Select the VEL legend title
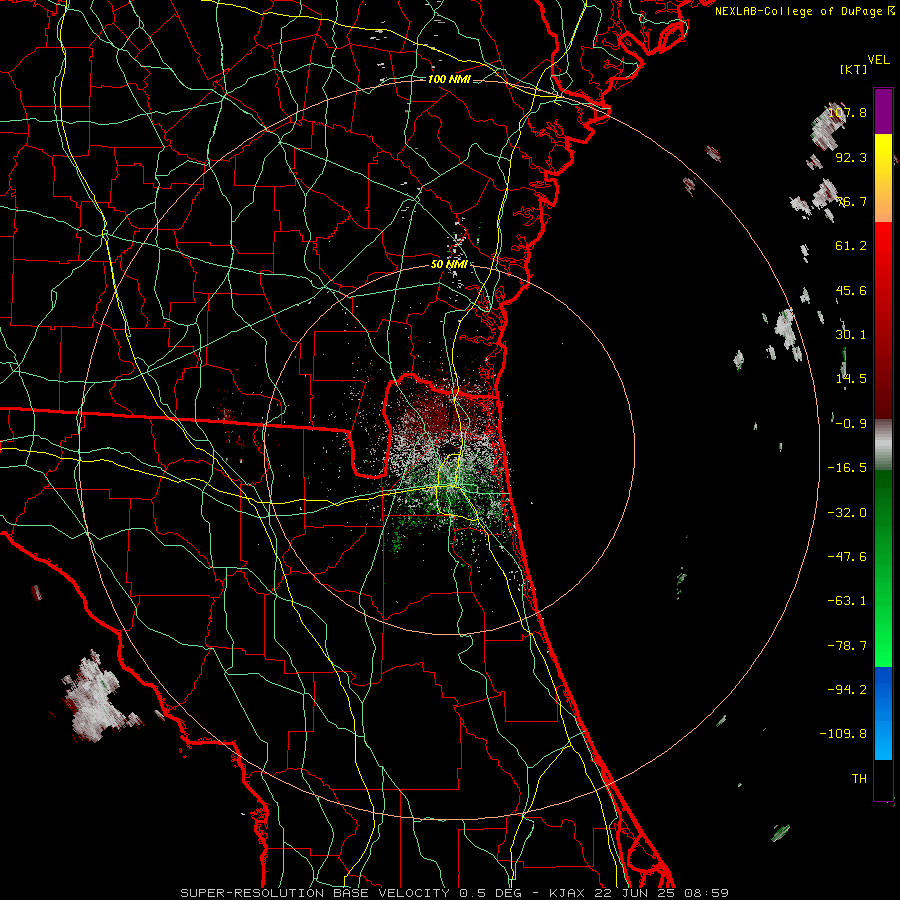The image size is (900, 900). [x=878, y=60]
